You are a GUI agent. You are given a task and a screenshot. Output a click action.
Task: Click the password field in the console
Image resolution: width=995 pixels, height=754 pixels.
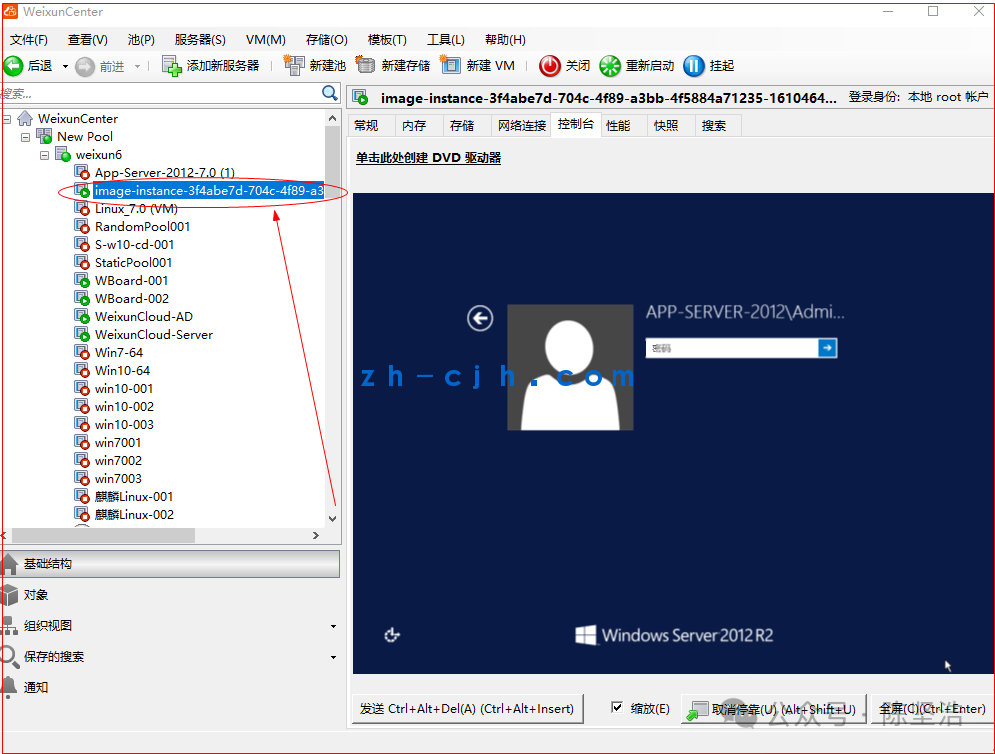pyautogui.click(x=732, y=348)
